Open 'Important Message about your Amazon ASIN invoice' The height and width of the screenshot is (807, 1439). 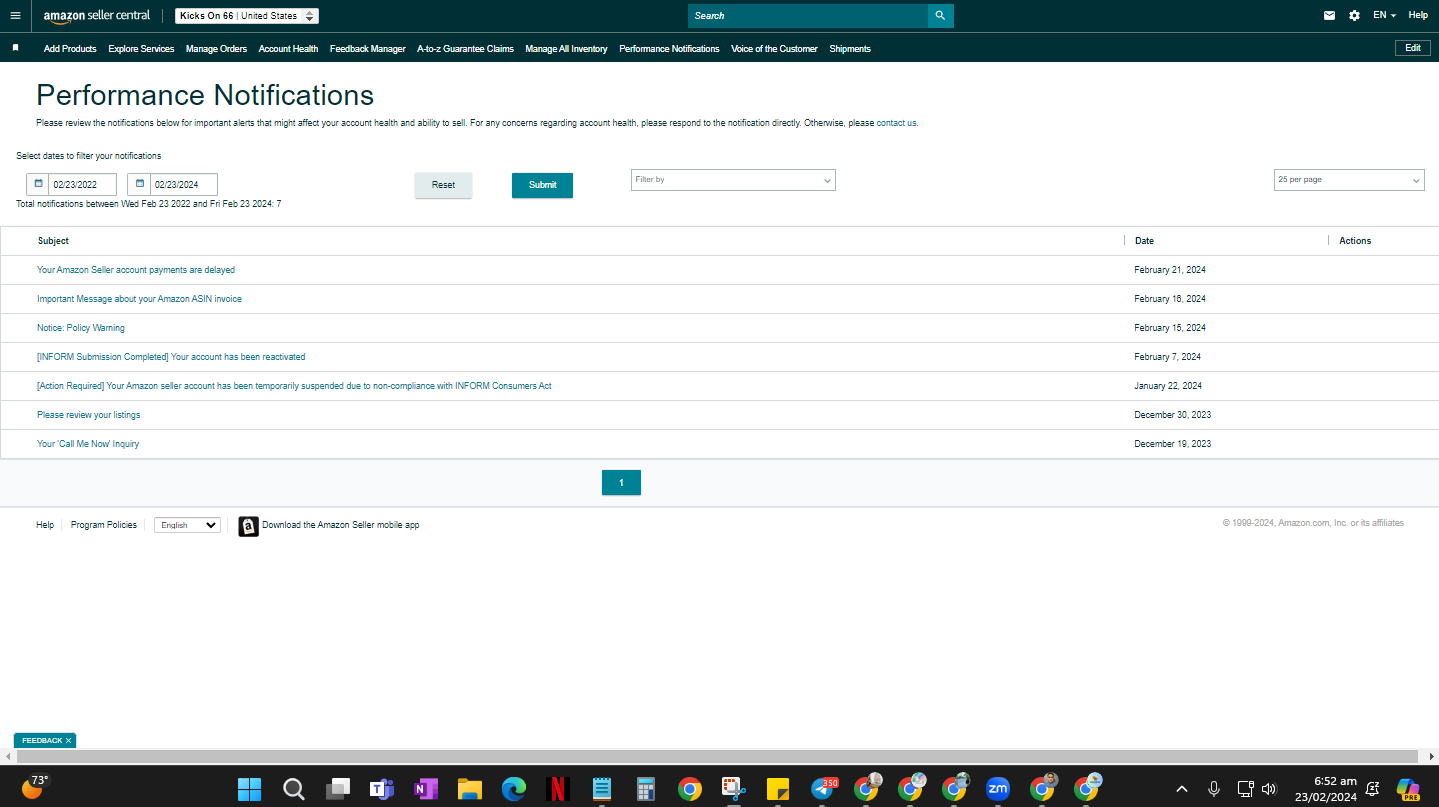coord(139,299)
